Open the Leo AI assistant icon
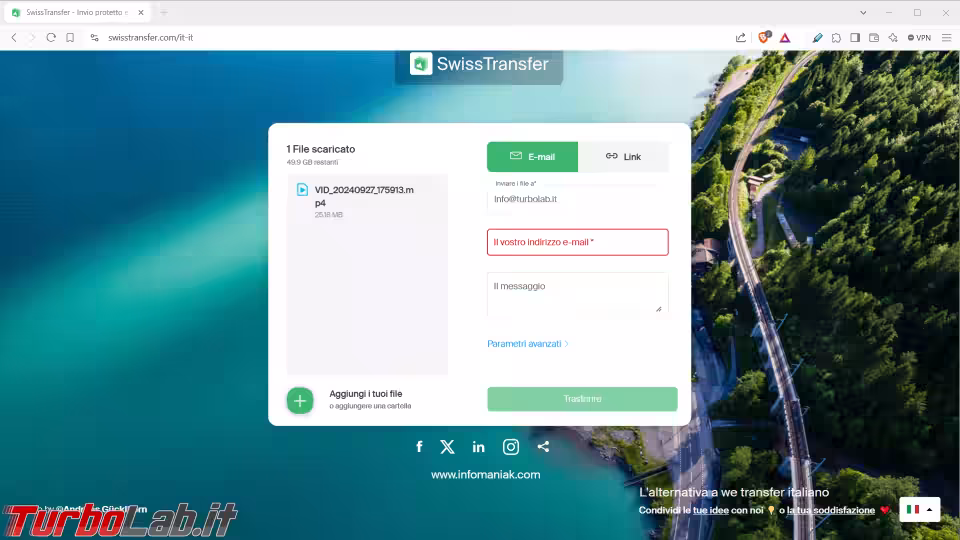This screenshot has height=540, width=960. tap(893, 37)
